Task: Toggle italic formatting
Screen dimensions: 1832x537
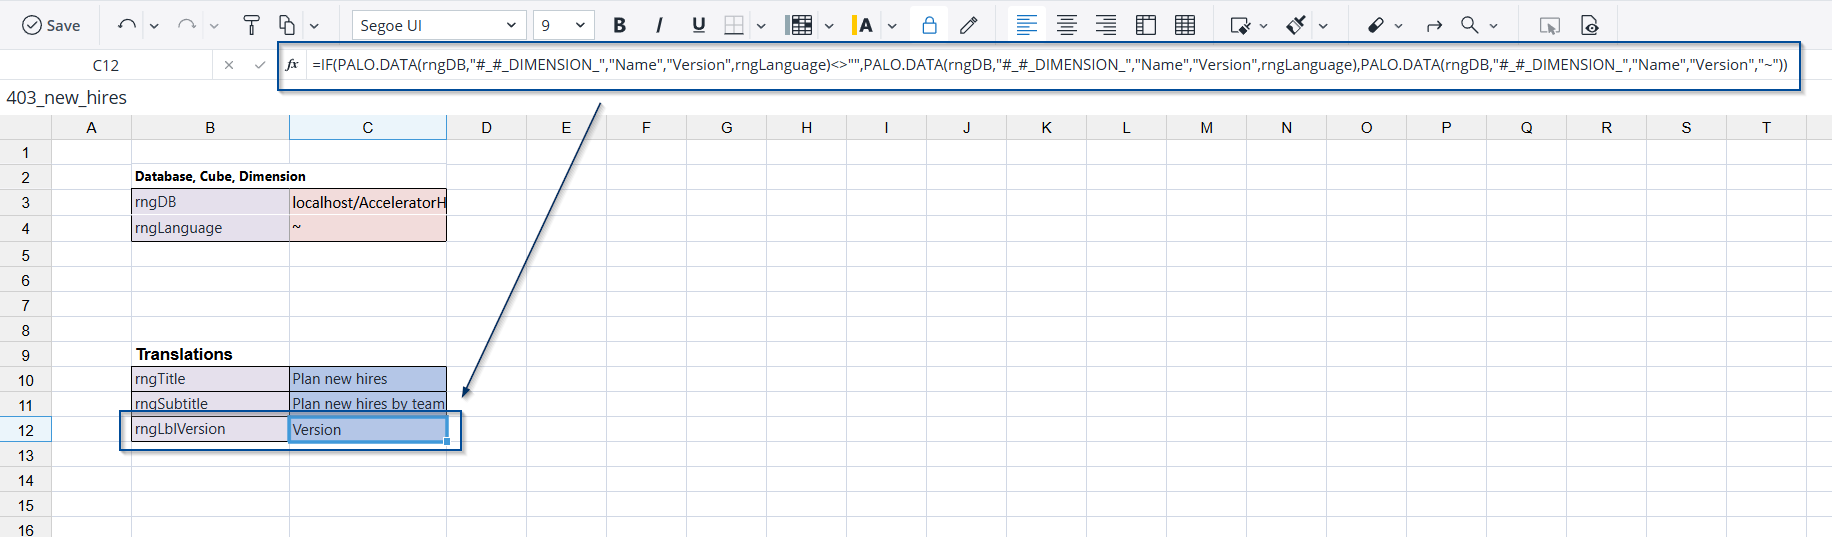Action: pos(659,25)
